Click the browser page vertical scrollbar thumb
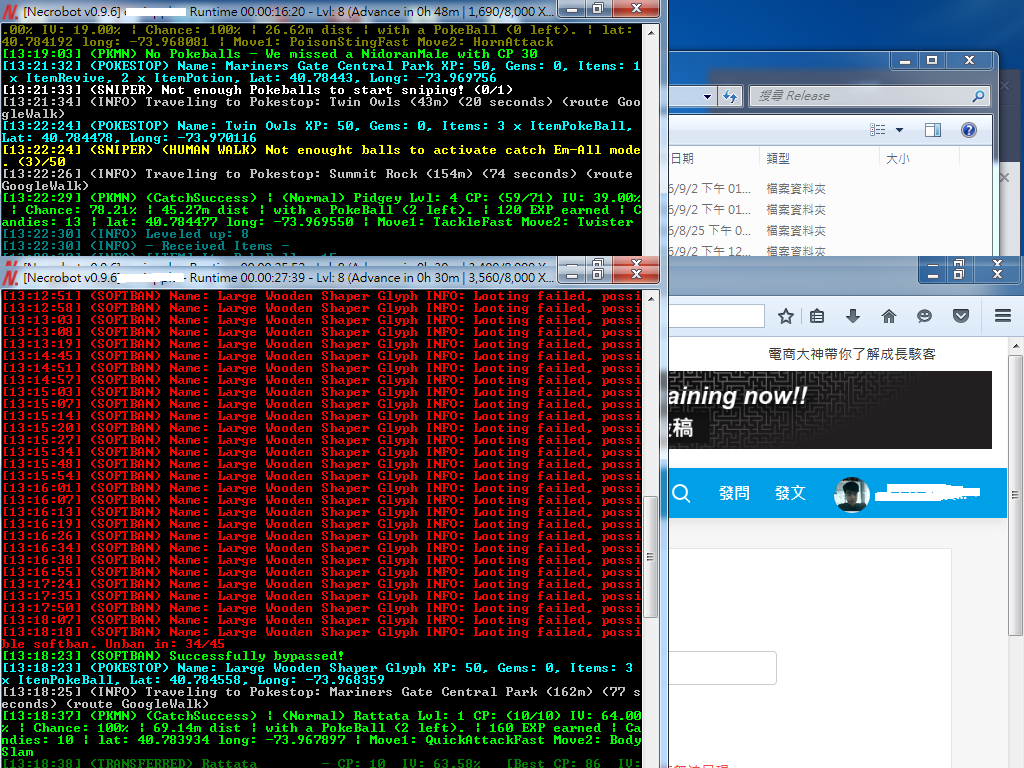 pyautogui.click(x=1015, y=494)
